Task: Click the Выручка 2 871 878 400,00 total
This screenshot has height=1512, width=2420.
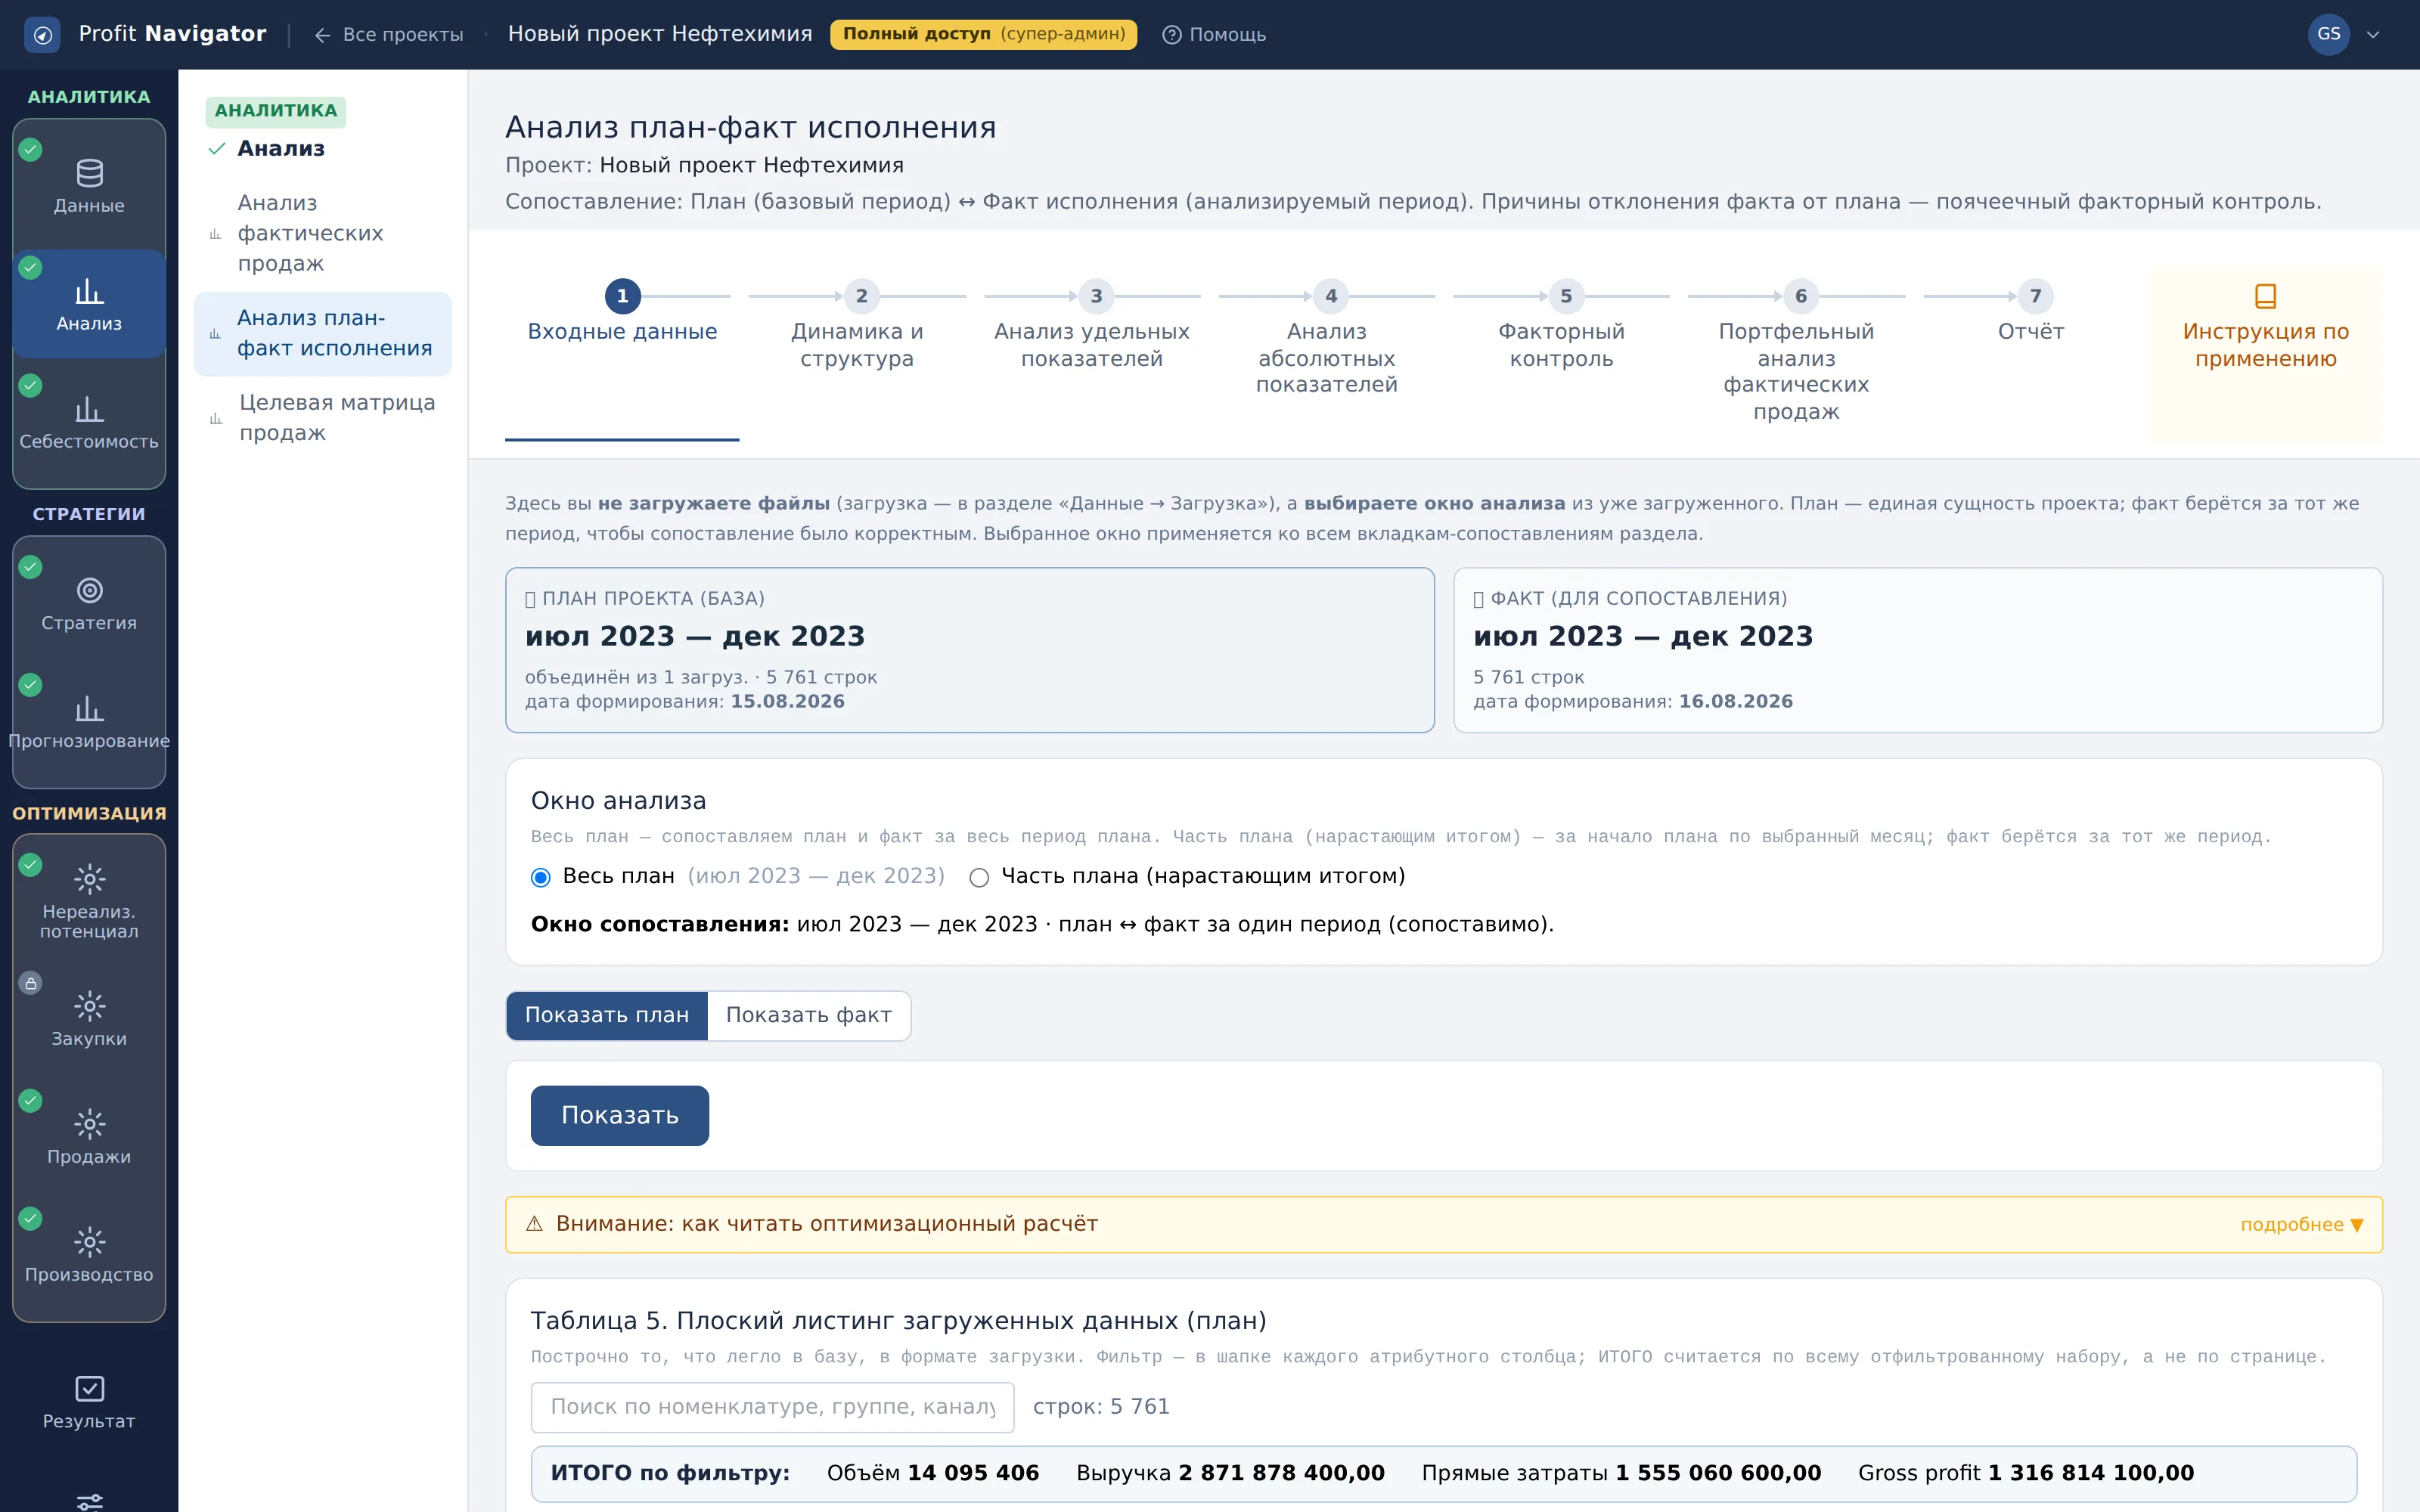Action: click(1230, 1473)
